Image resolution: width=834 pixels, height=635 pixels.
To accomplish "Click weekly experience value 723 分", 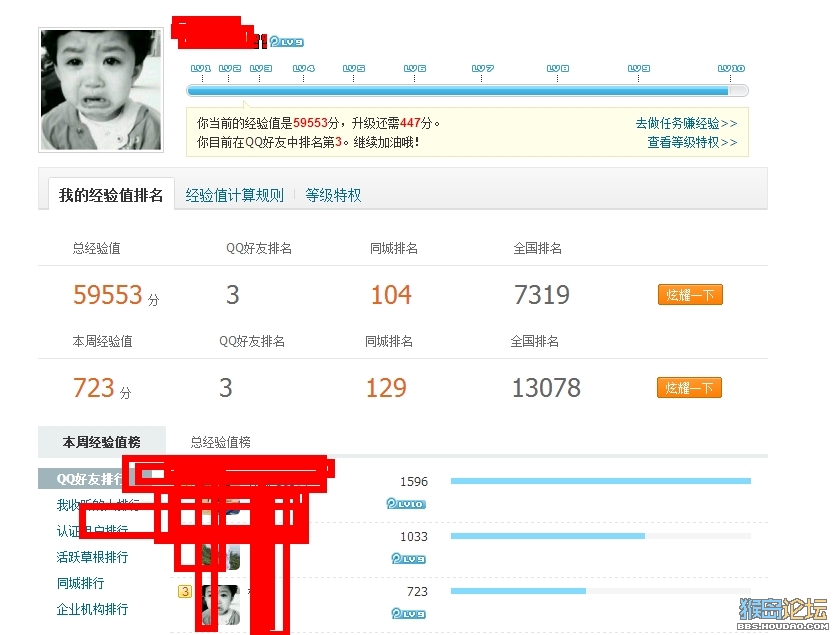I will (102, 388).
